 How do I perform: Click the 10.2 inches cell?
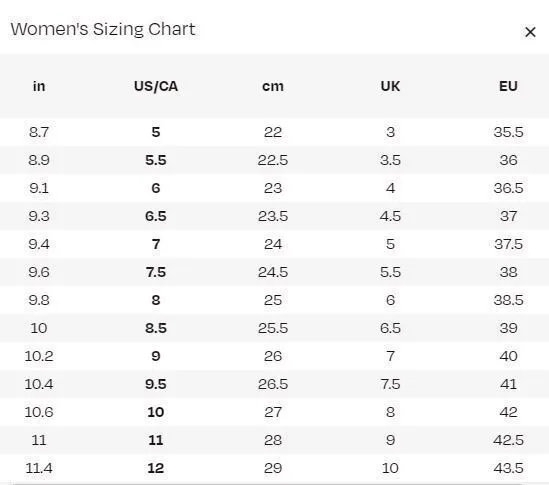39,356
